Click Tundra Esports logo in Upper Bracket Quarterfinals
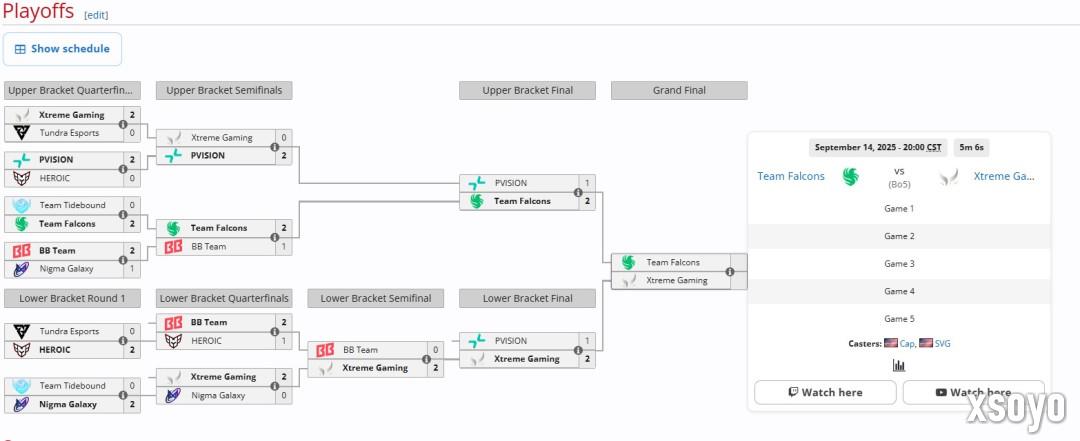Viewport: 1080px width, 441px height. tap(21, 133)
